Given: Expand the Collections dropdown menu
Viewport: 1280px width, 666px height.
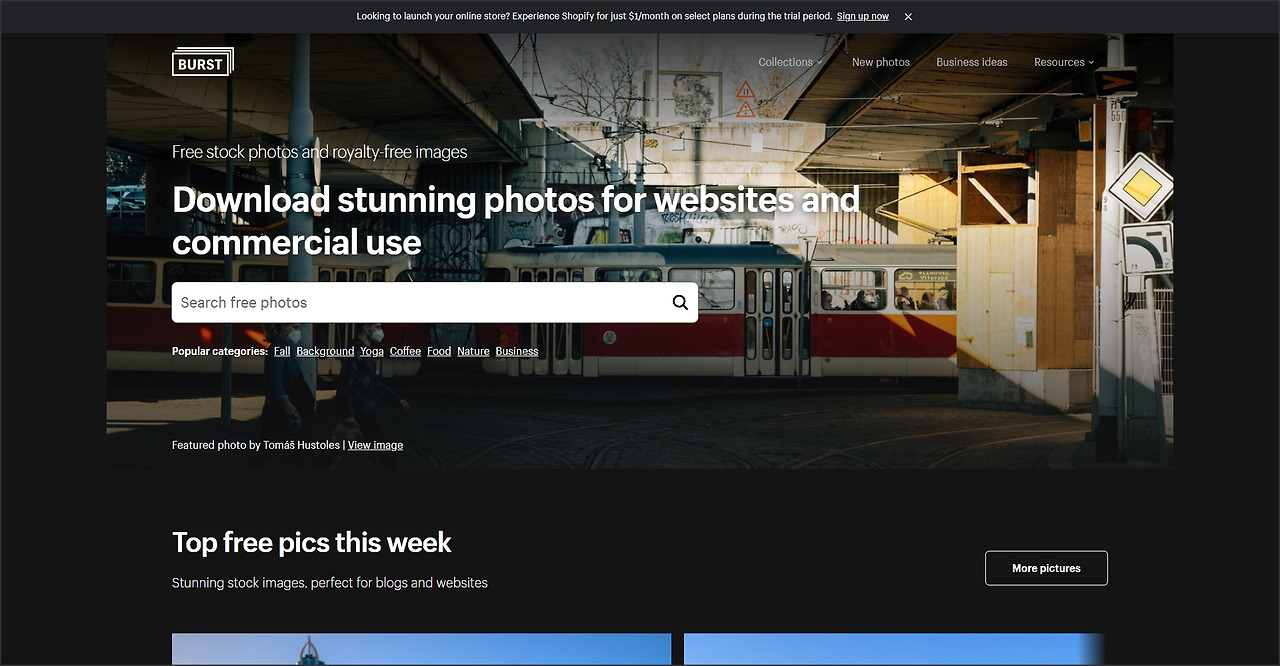Looking at the screenshot, I should click(790, 62).
